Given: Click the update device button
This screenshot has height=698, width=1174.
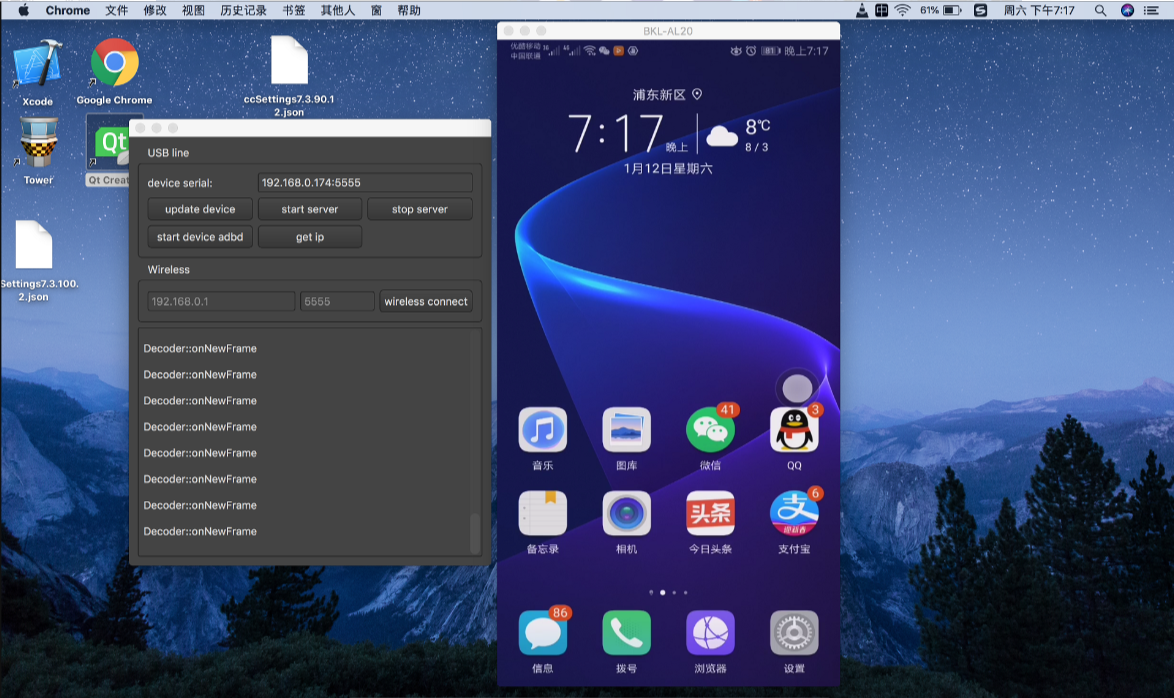Looking at the screenshot, I should [200, 210].
